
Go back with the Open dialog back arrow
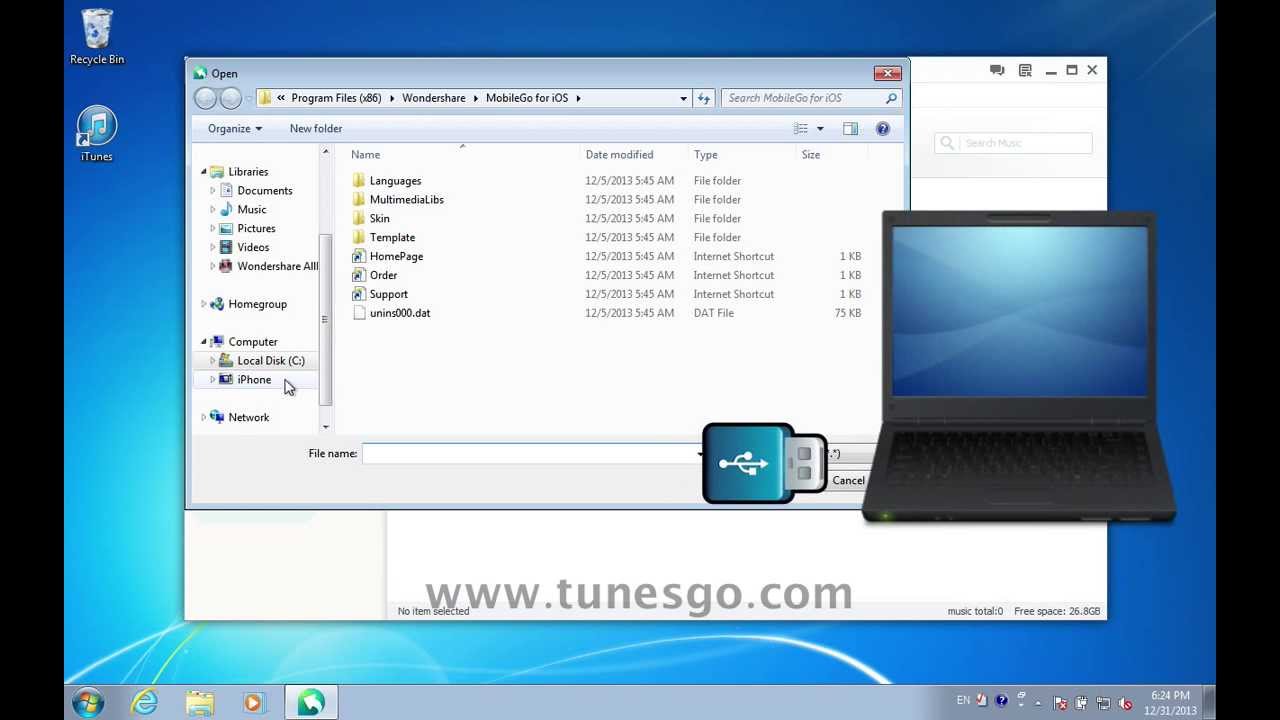coord(205,98)
